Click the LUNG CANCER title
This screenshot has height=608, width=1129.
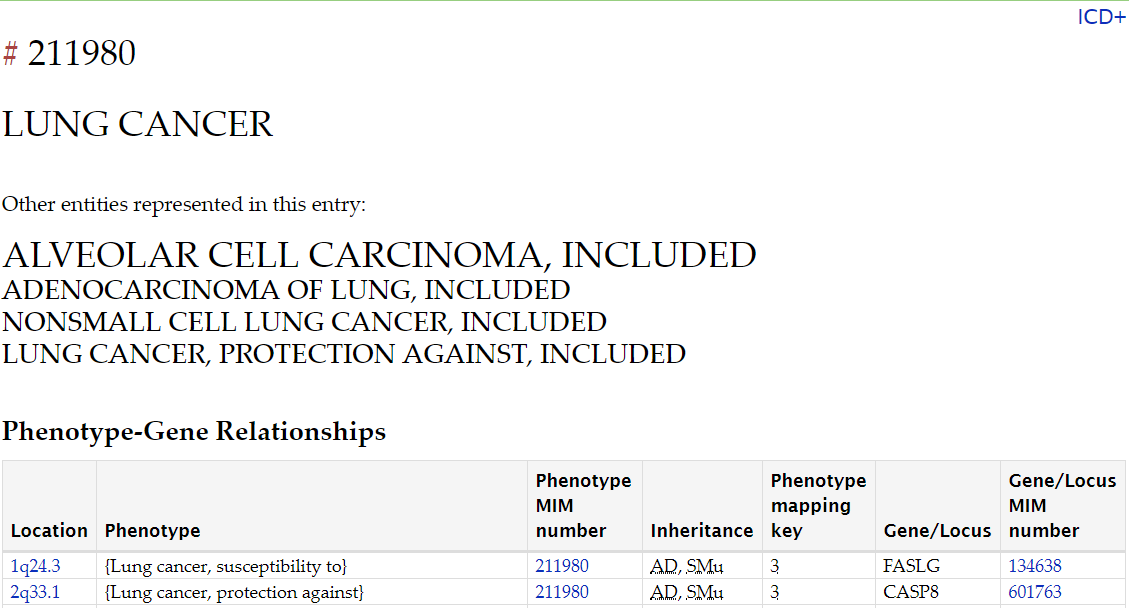138,124
